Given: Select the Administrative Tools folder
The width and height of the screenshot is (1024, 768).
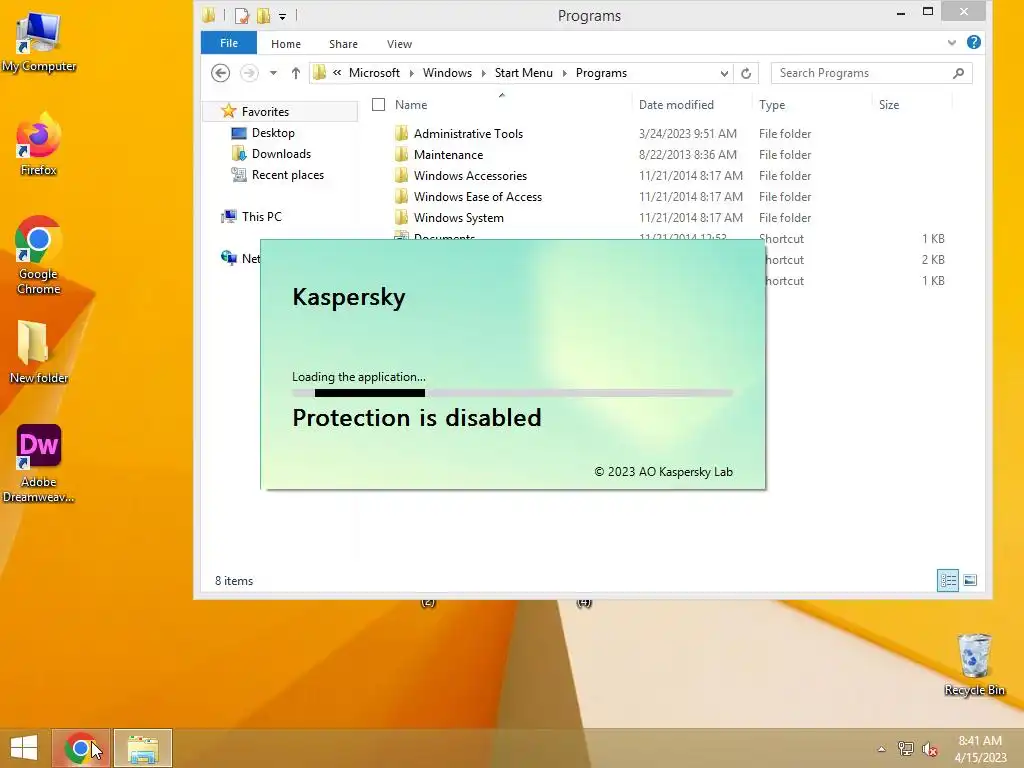Looking at the screenshot, I should pos(468,134).
